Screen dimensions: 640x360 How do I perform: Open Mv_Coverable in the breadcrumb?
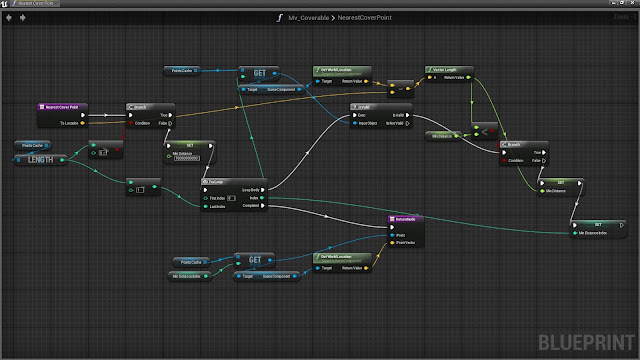(308, 18)
